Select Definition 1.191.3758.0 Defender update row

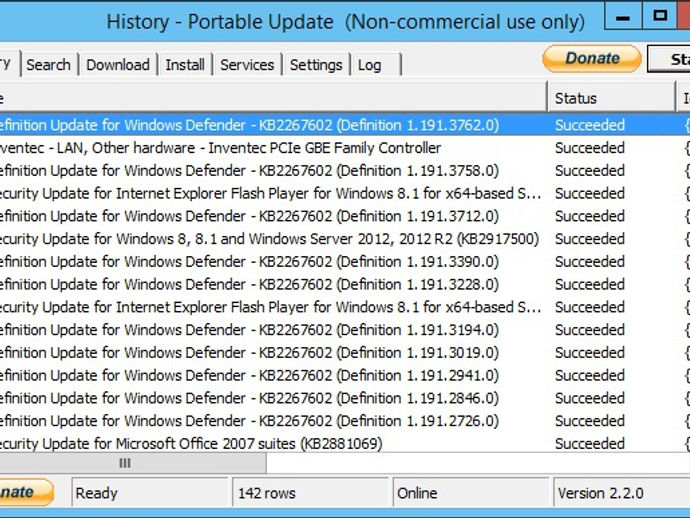point(250,171)
